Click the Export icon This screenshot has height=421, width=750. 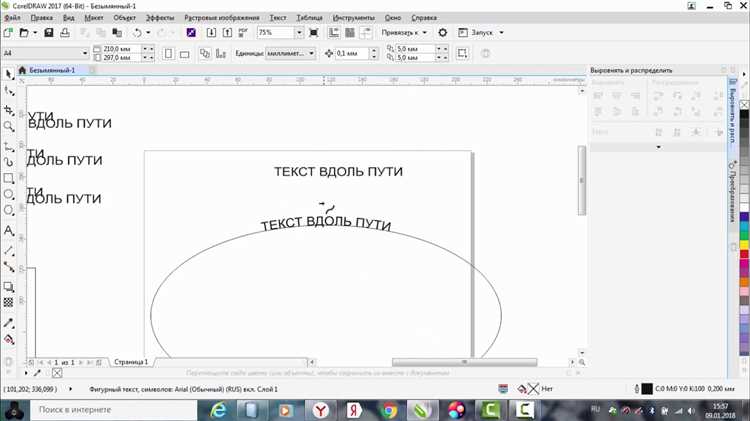[x=227, y=33]
